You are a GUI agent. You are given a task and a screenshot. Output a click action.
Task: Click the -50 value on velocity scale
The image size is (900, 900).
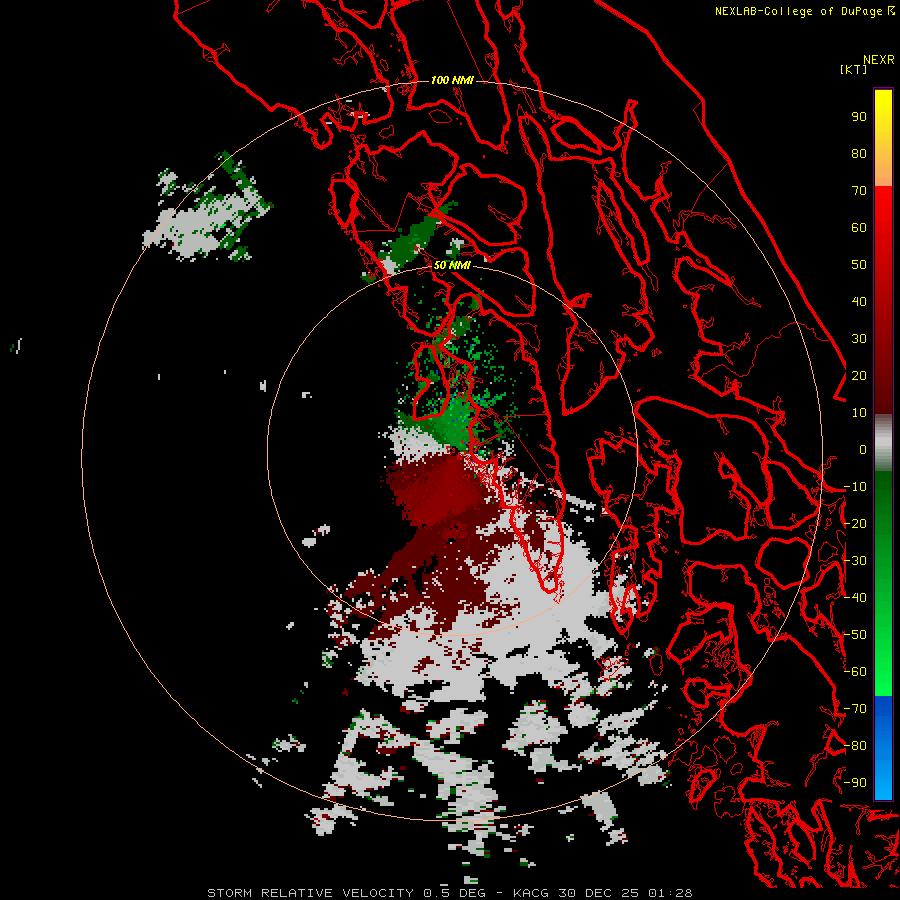[x=855, y=635]
